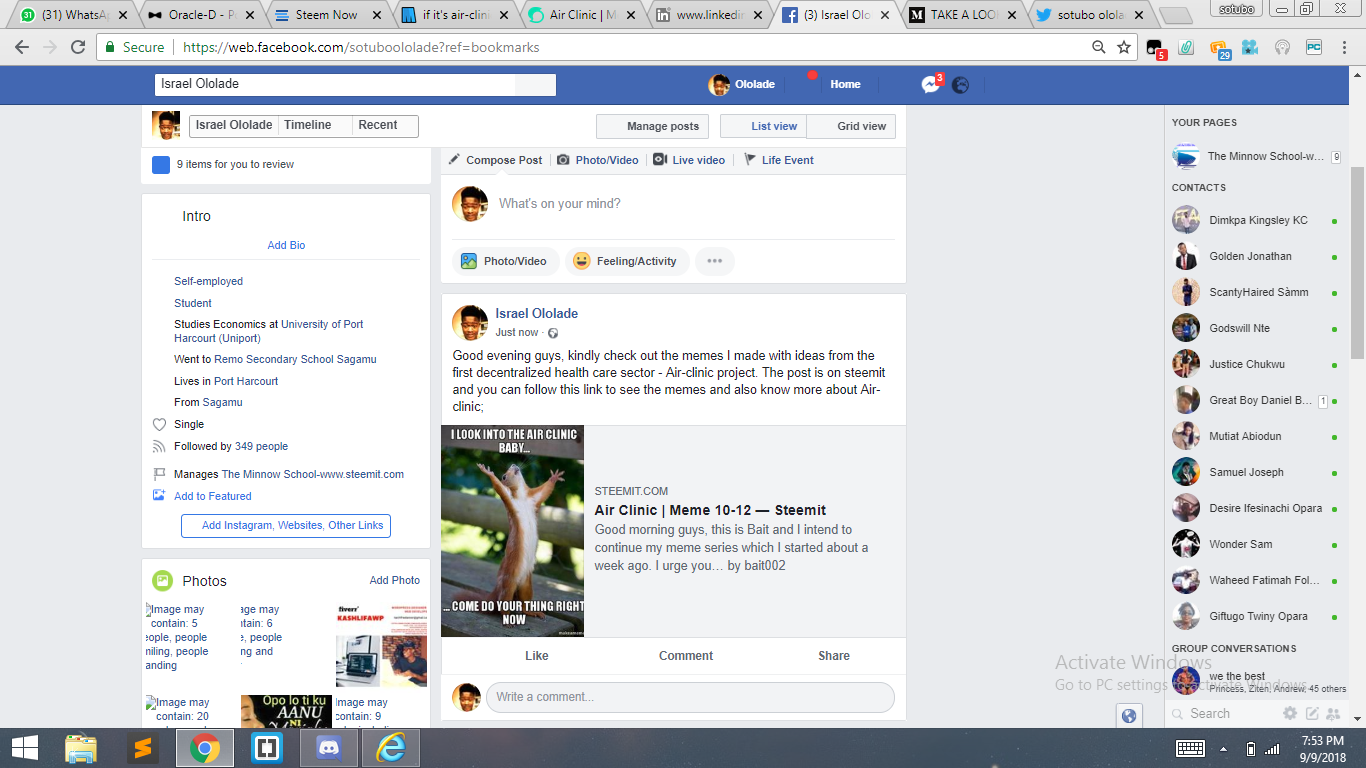
Task: Create new group icon in chat sidebar
Action: [x=1333, y=713]
